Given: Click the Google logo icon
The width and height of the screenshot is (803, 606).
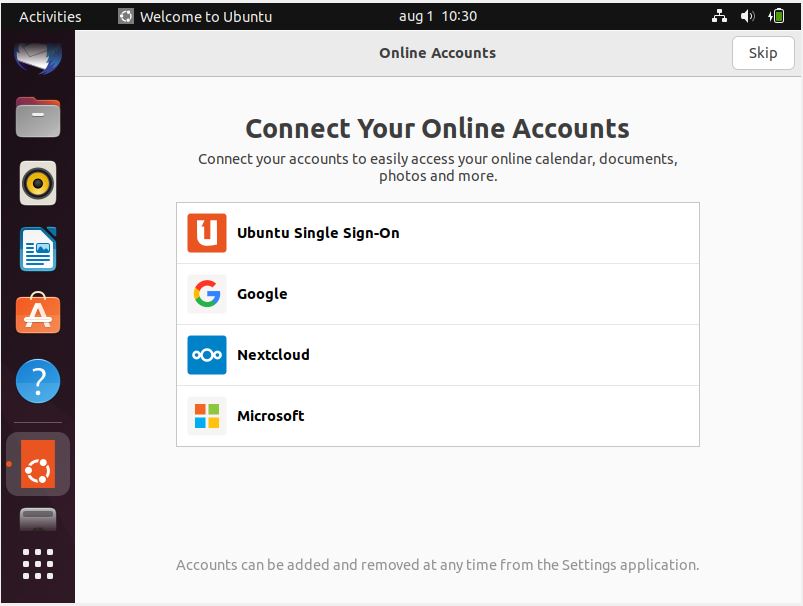Looking at the screenshot, I should pyautogui.click(x=207, y=294).
